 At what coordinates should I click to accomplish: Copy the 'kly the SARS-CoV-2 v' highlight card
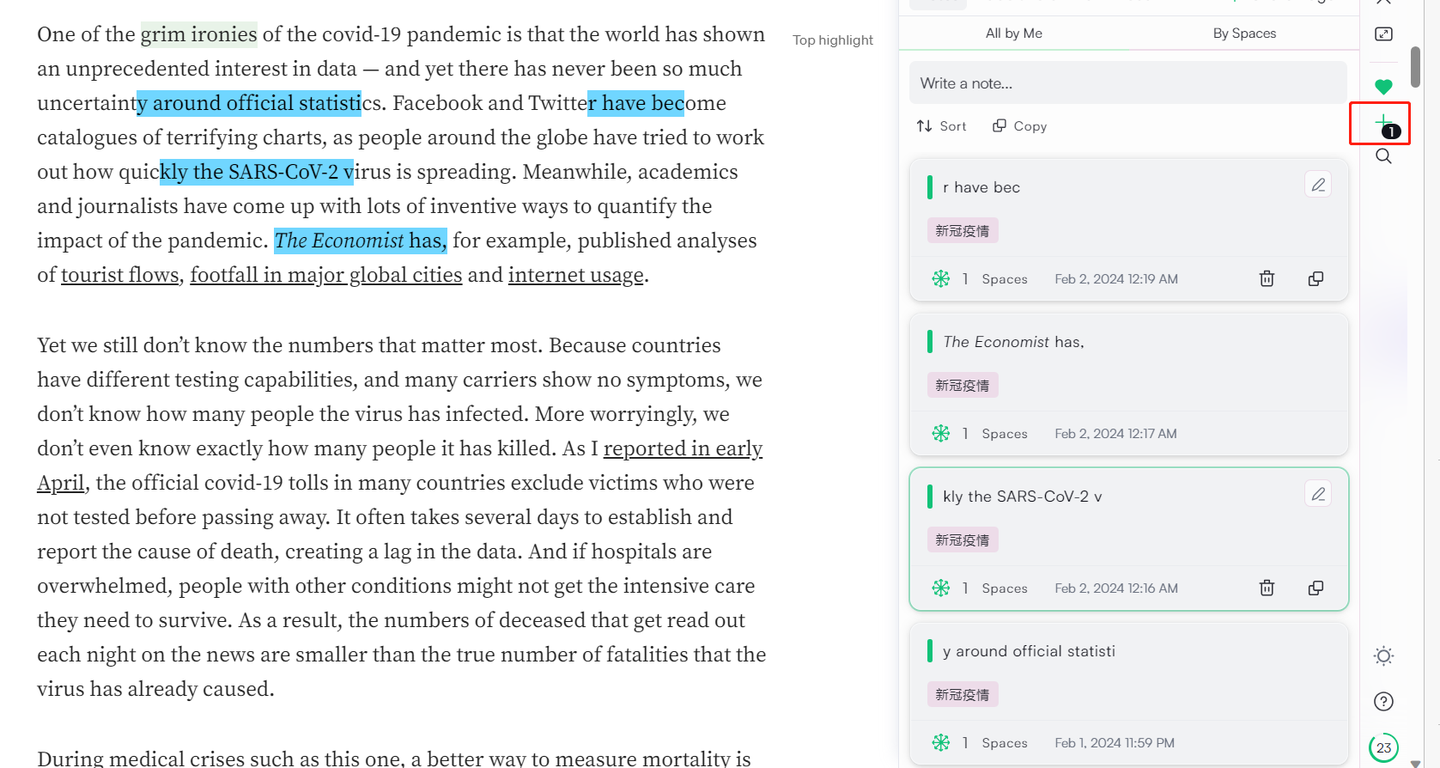click(x=1315, y=588)
